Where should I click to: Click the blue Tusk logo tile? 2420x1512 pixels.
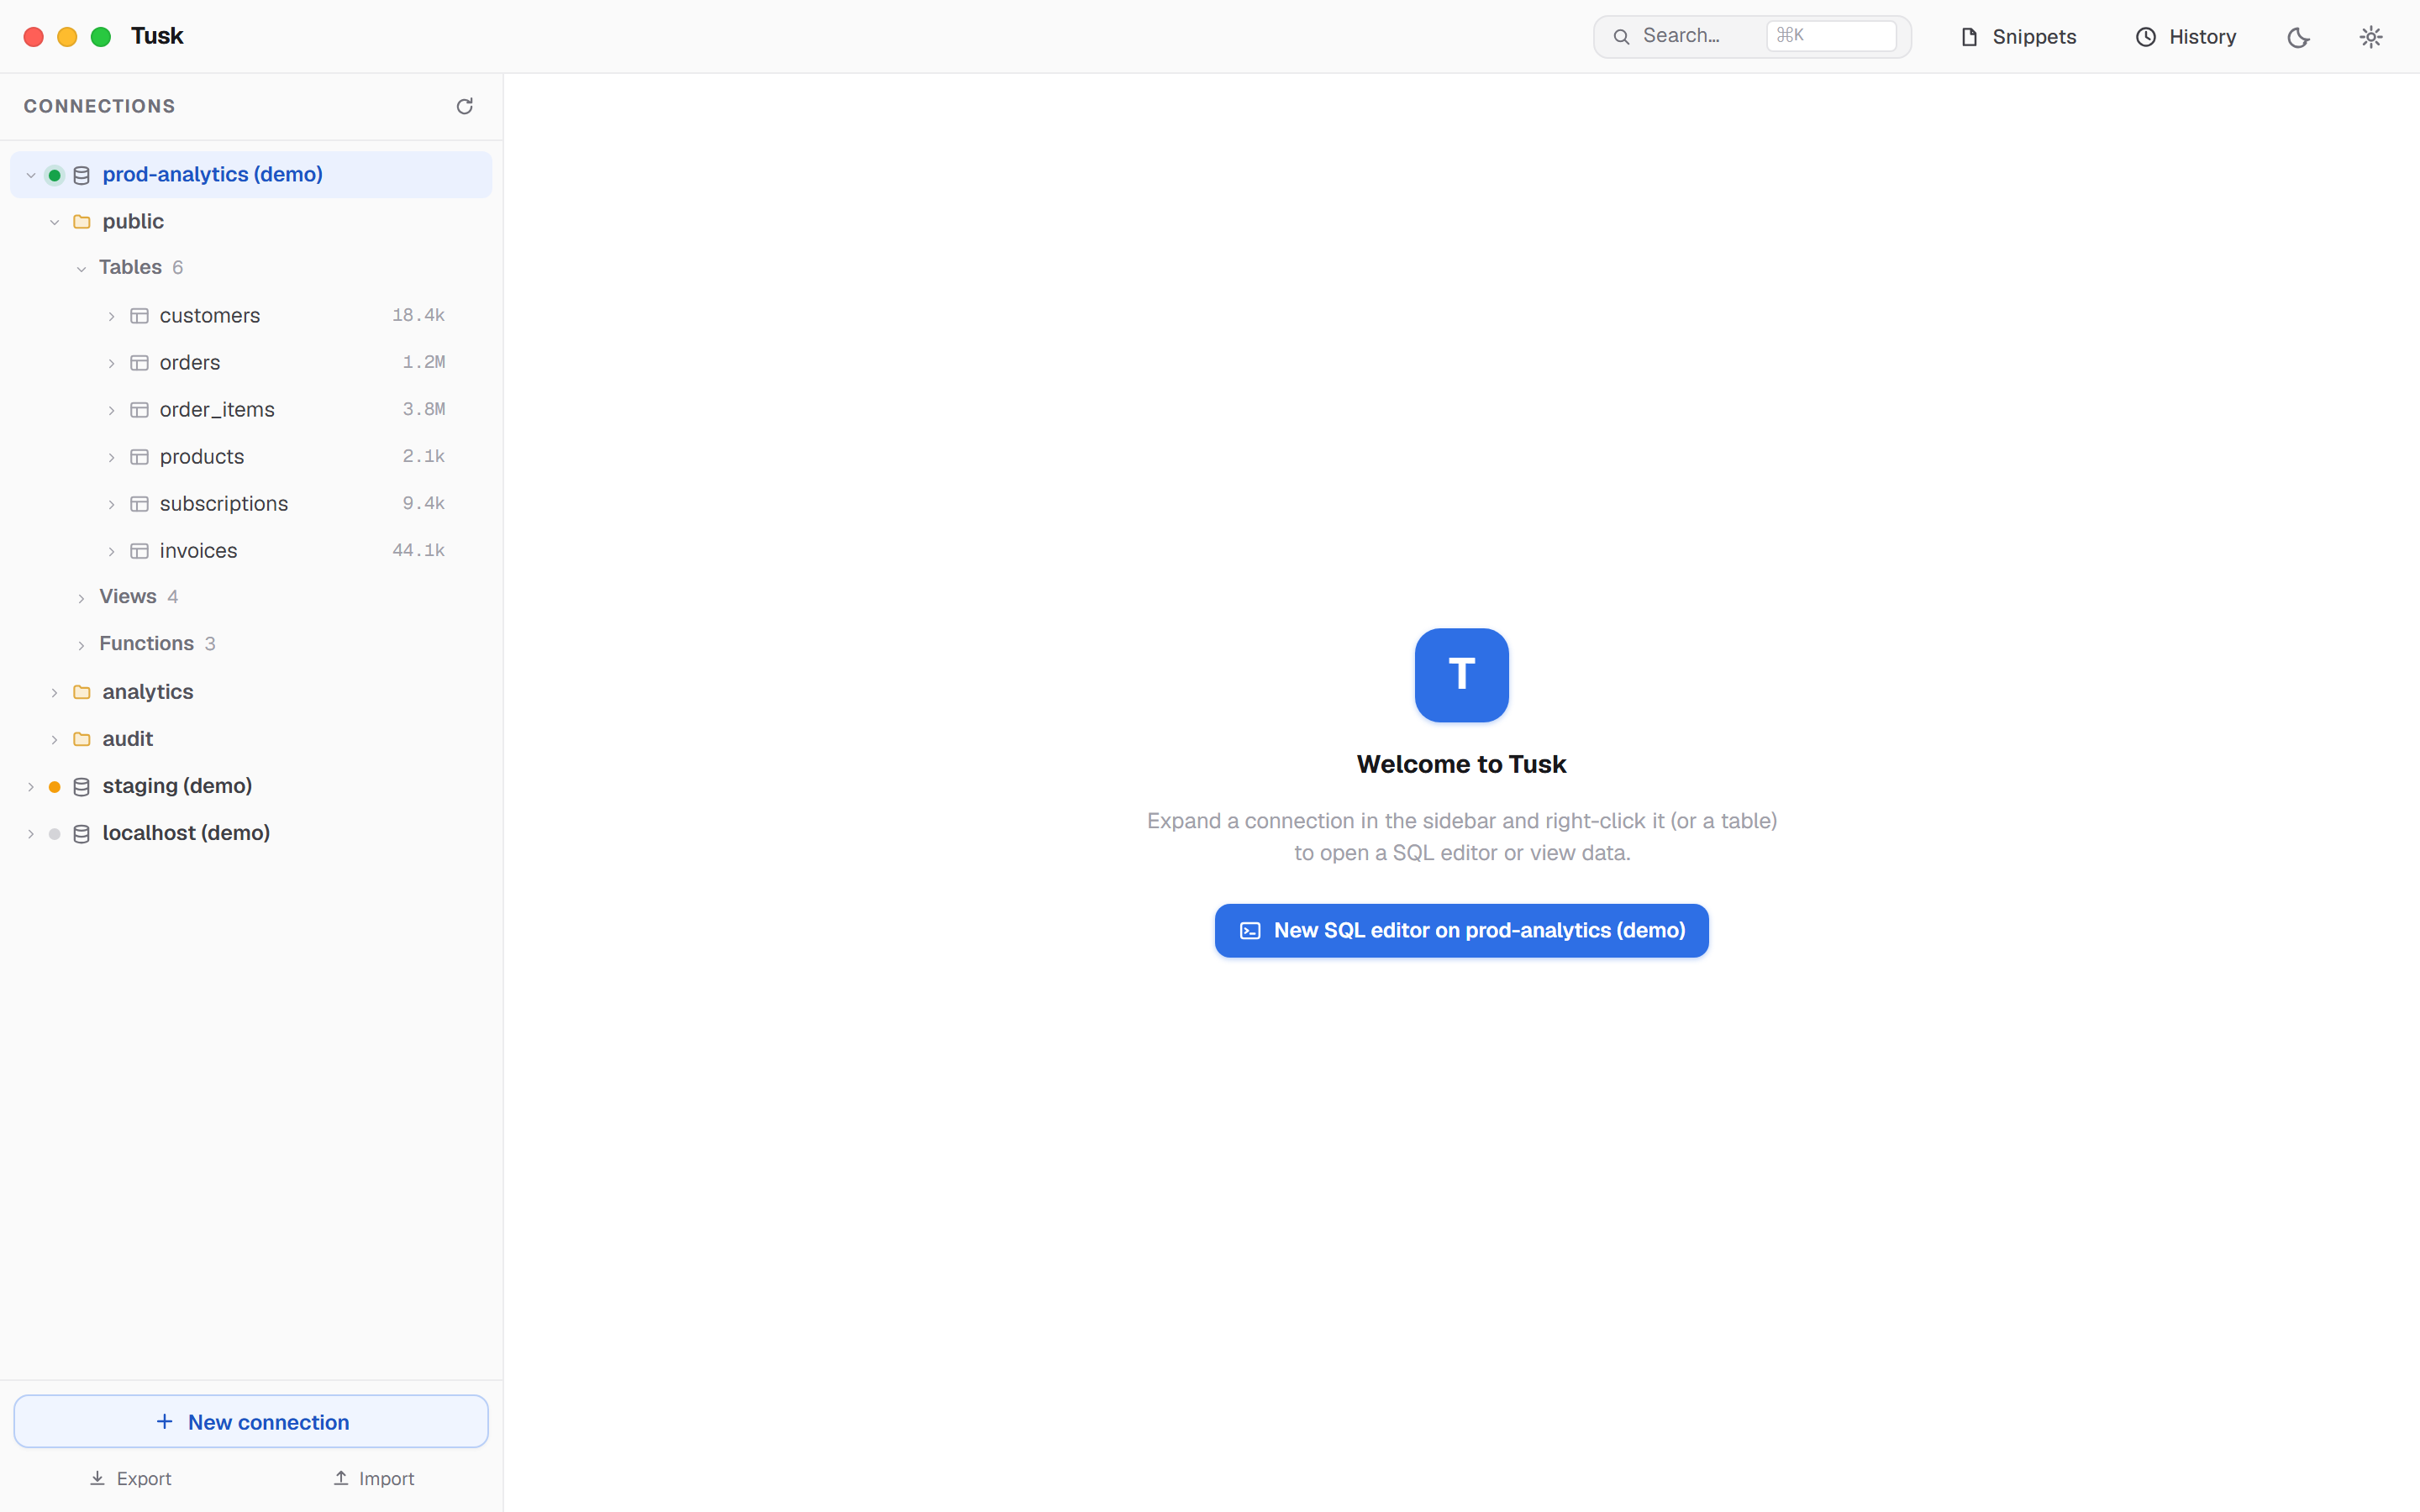pyautogui.click(x=1461, y=675)
